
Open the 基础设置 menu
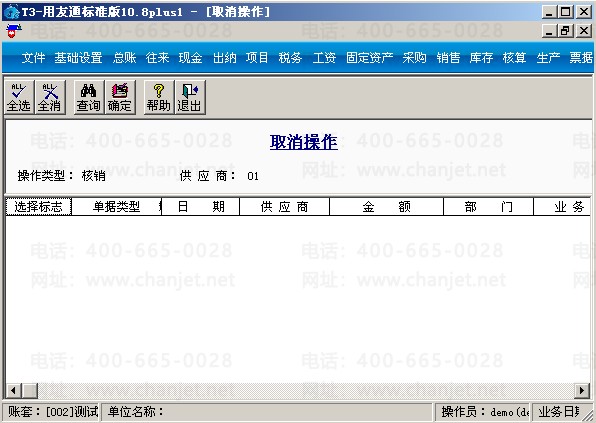(x=78, y=58)
